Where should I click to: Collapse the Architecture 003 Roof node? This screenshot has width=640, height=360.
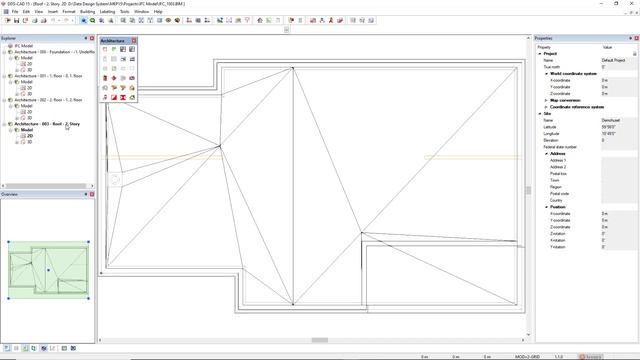[x=4, y=124]
